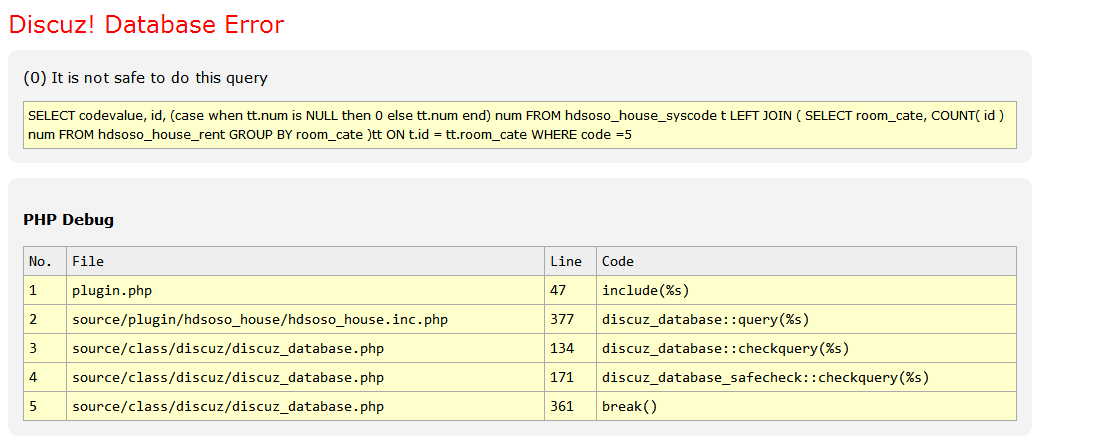Image resolution: width=1117 pixels, height=439 pixels.
Task: Click line number 134 cell
Action: pyautogui.click(x=562, y=348)
